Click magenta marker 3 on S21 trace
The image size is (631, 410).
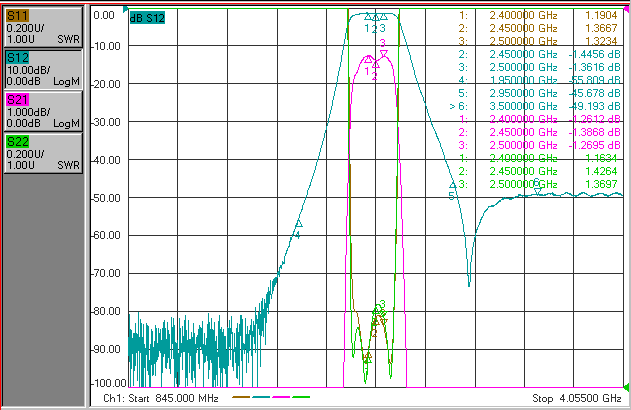[x=384, y=53]
